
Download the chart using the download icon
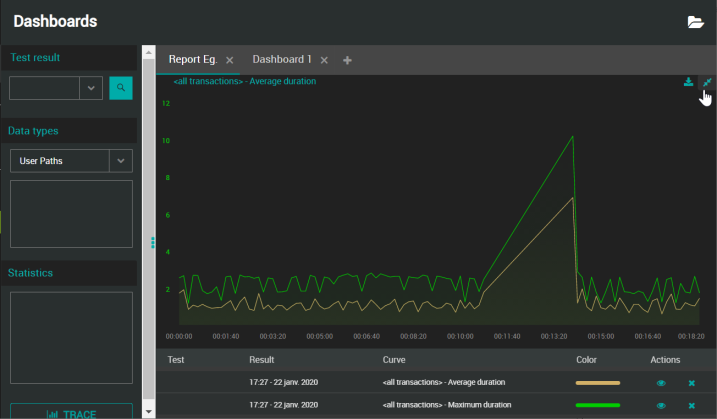(688, 82)
